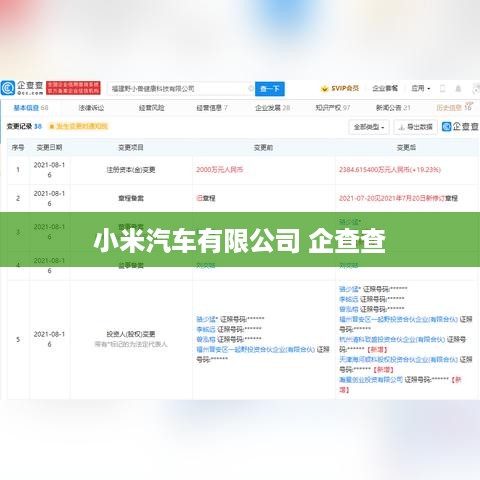Open the 福州晋安区 partnership link under 变更后
Image resolution: width=480 pixels, height=480 pixels.
click(398, 319)
